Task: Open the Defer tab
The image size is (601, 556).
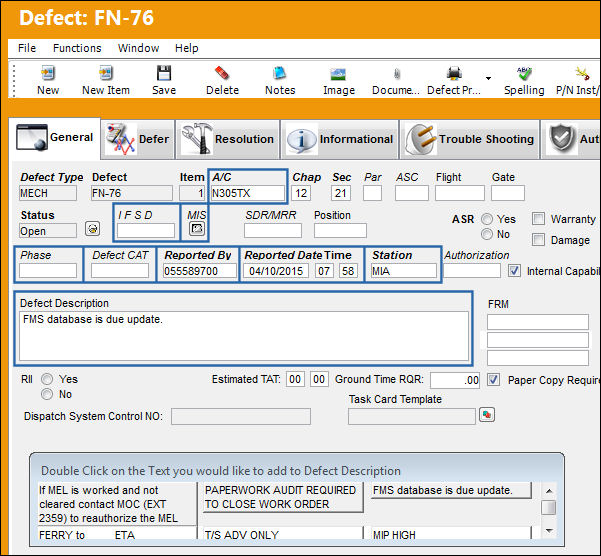Action: (x=138, y=139)
